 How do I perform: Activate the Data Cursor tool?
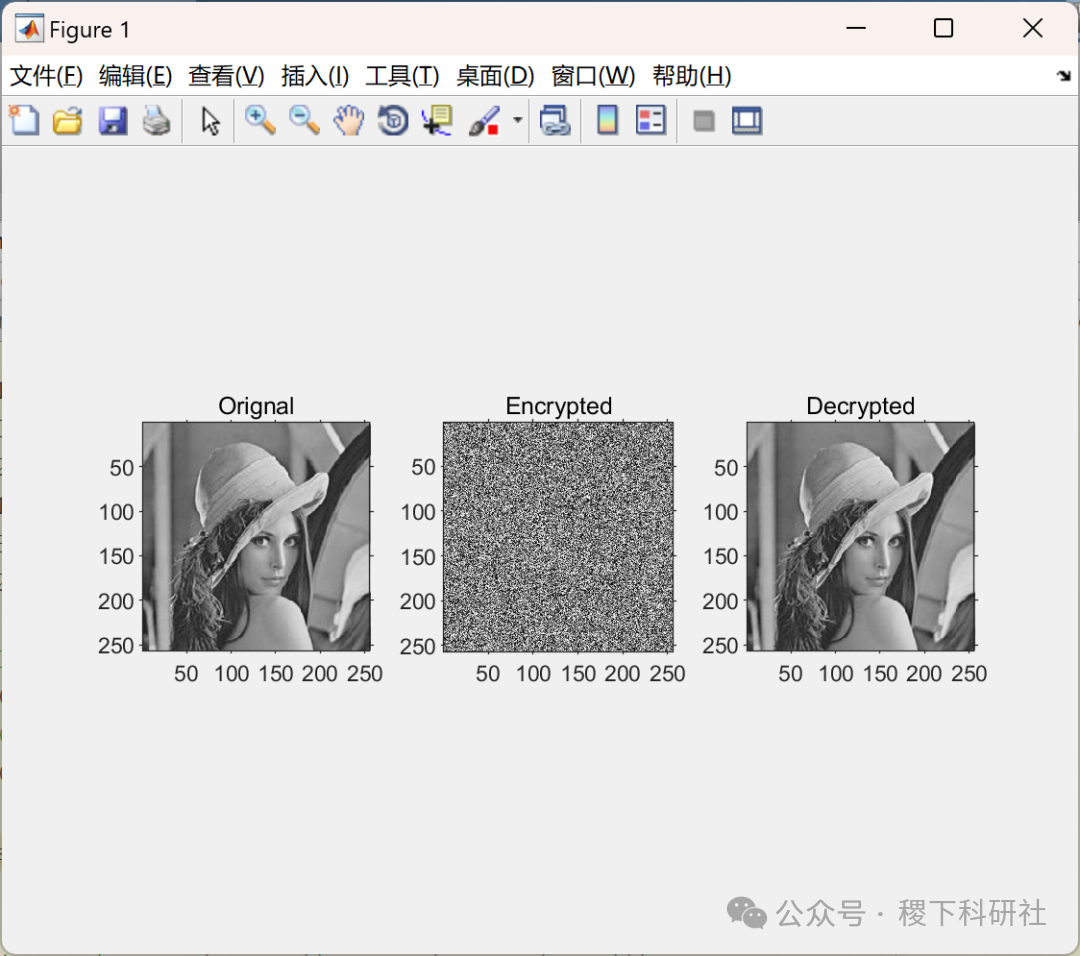pyautogui.click(x=436, y=120)
